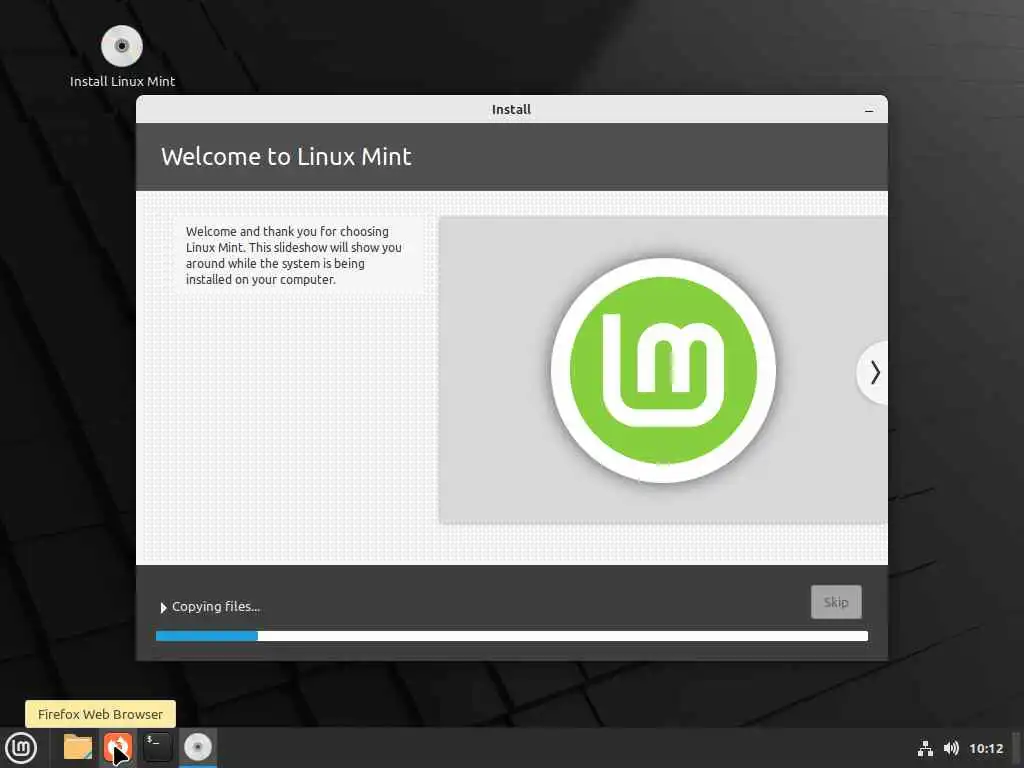
Task: Click the Install window title bar
Action: coord(511,109)
